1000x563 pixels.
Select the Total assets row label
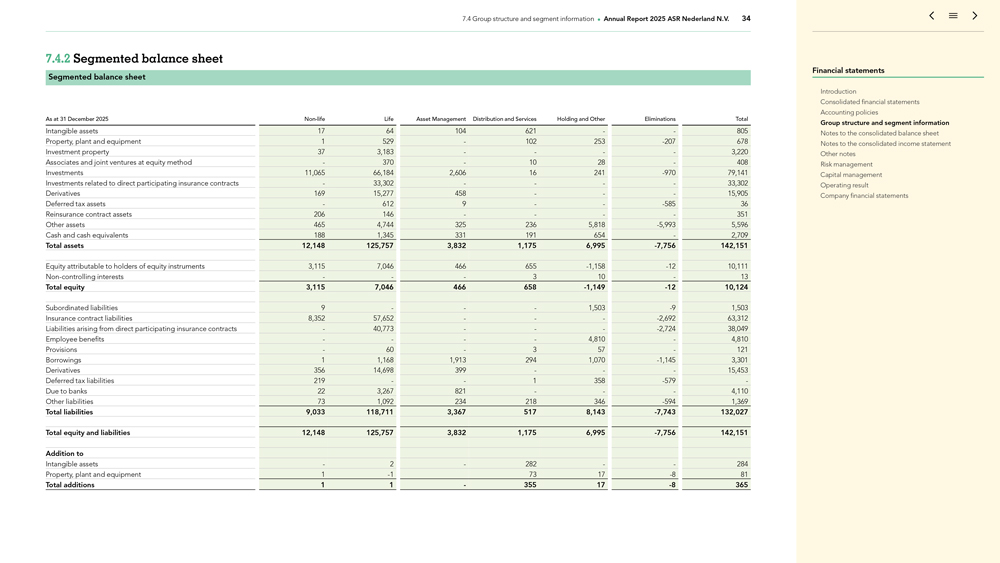pyautogui.click(x=65, y=245)
